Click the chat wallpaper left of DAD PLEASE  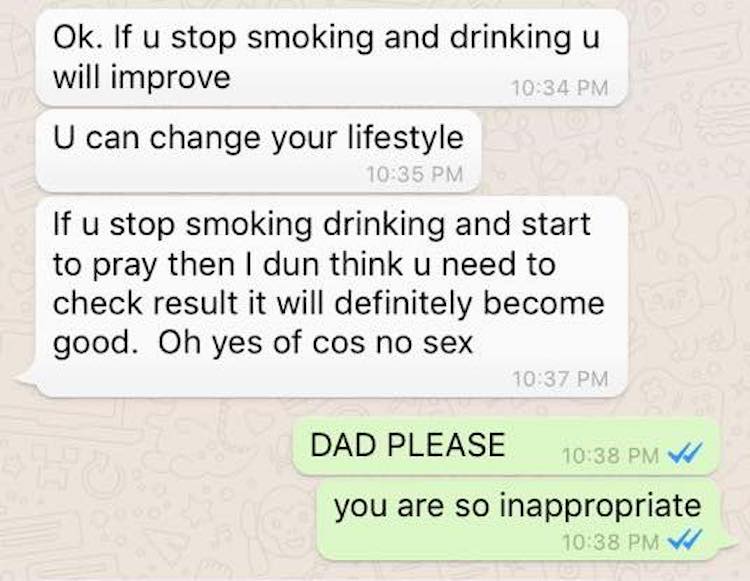[x=143, y=447]
